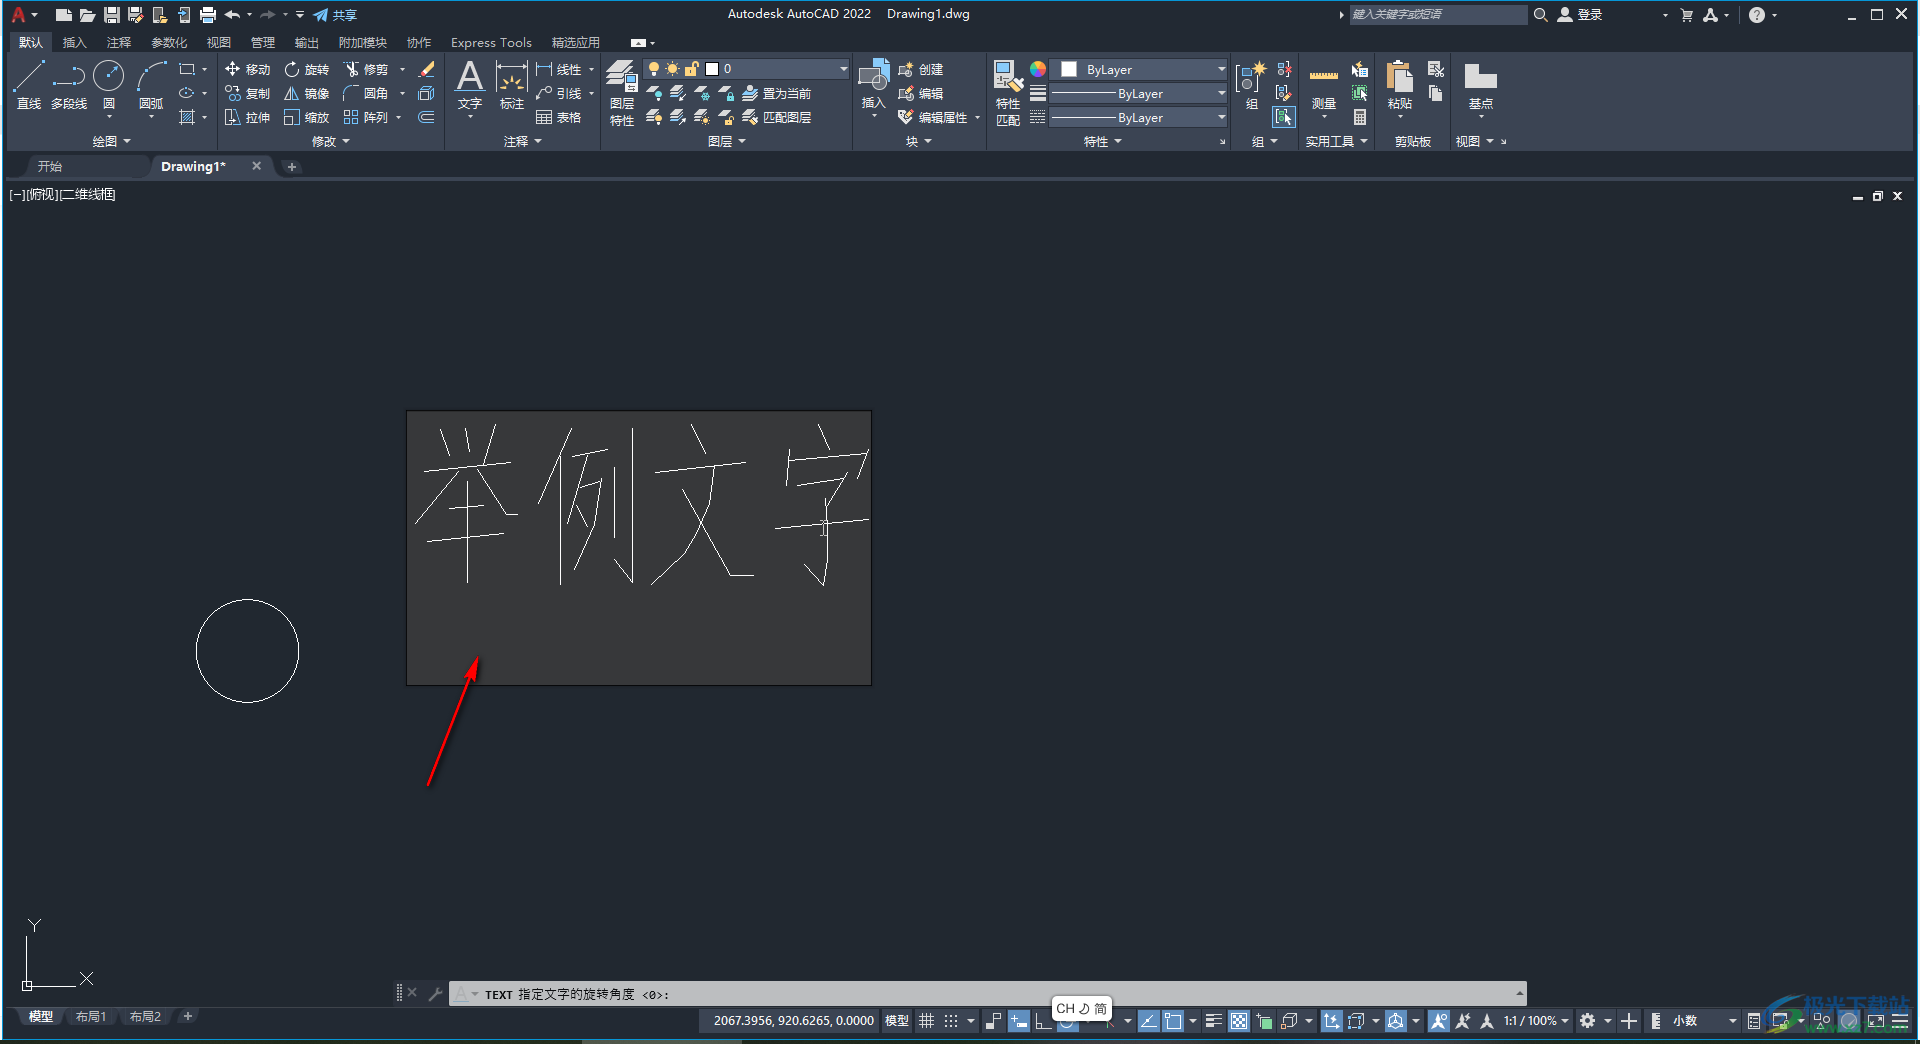Switch to the 参数化 (Parametric) ribbon tab
1920x1044 pixels.
click(169, 42)
